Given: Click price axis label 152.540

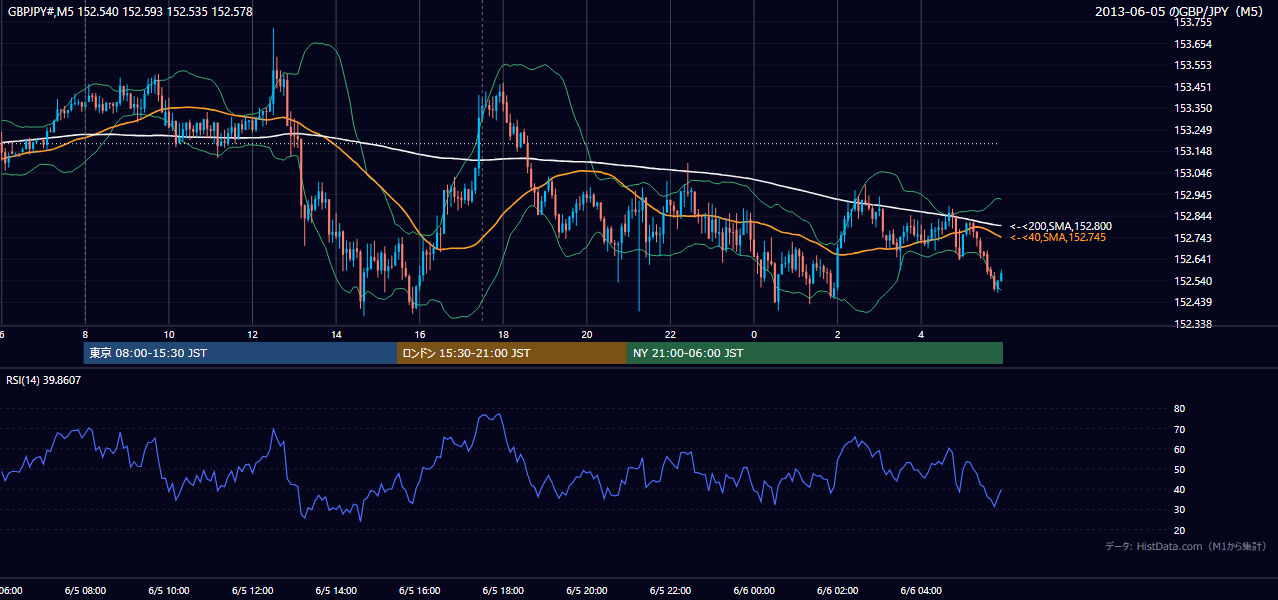Looking at the screenshot, I should point(1194,281).
